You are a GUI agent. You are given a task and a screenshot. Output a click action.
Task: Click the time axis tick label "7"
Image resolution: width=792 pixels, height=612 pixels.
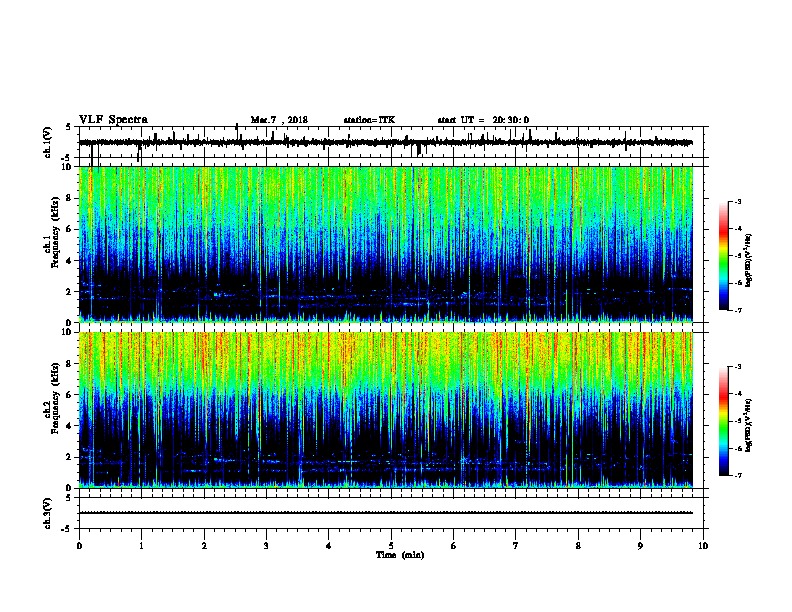[516, 546]
